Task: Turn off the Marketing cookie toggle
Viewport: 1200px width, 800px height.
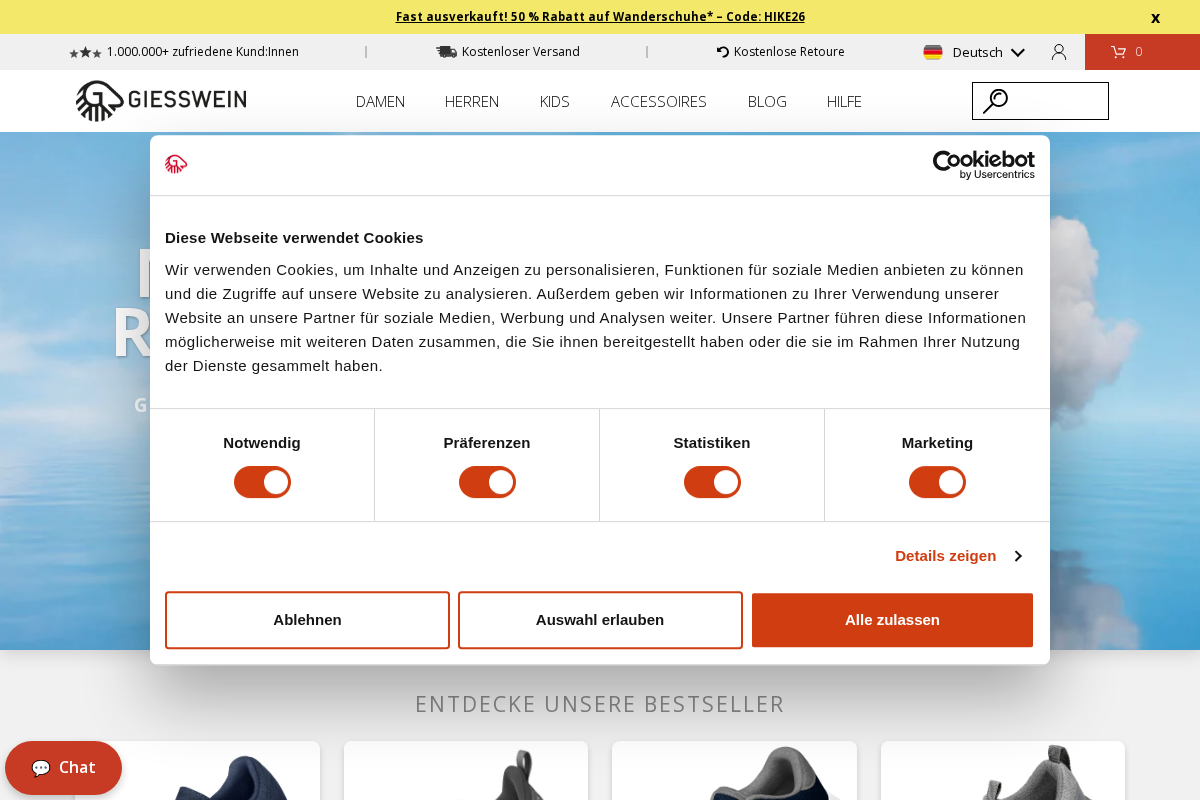Action: (937, 482)
